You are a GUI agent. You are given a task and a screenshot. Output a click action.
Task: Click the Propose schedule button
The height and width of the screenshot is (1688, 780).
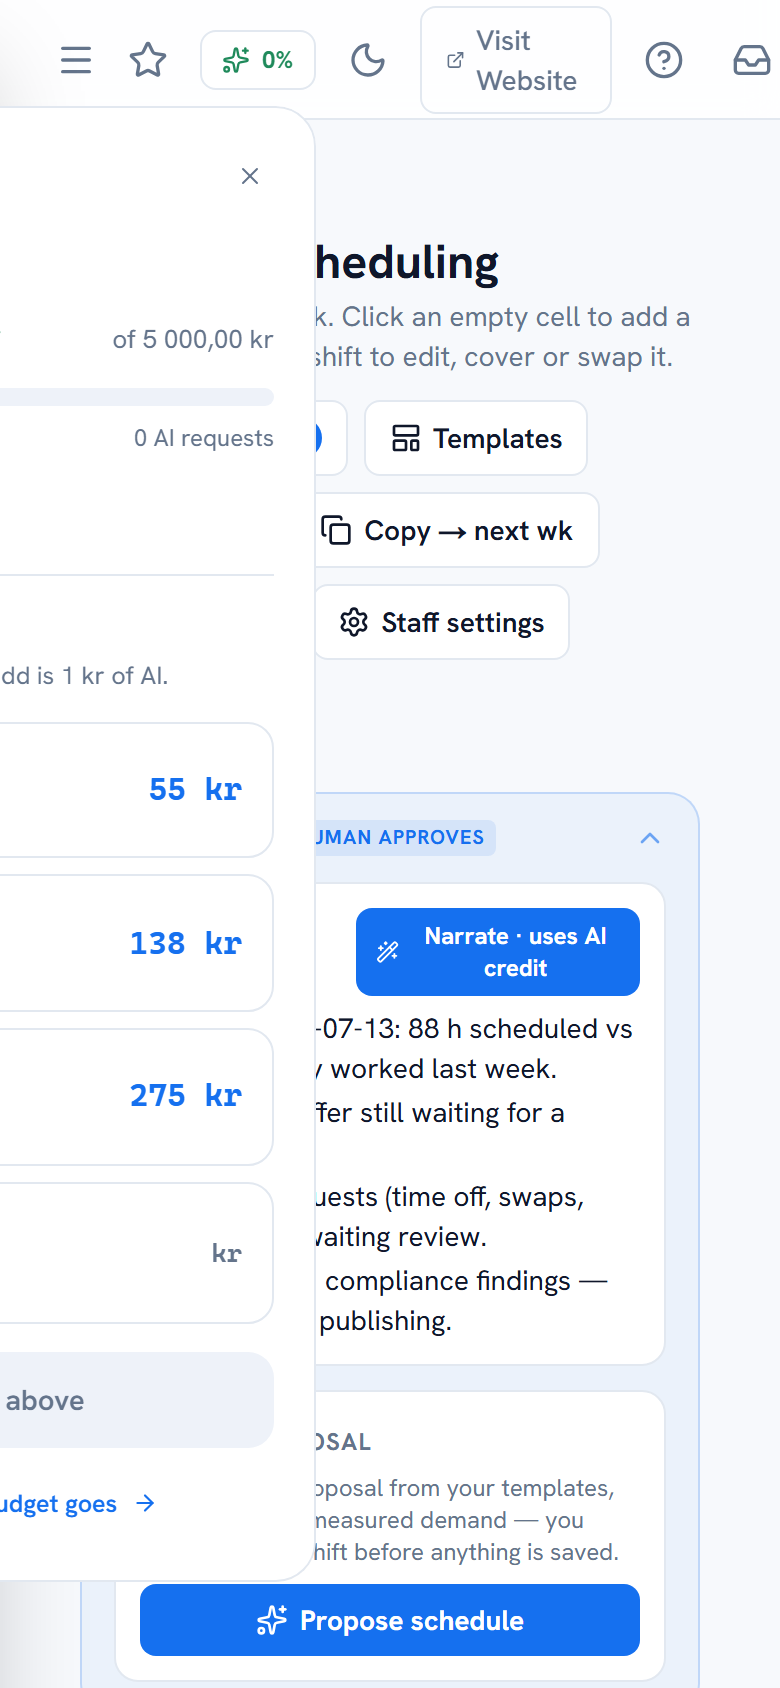[390, 1620]
